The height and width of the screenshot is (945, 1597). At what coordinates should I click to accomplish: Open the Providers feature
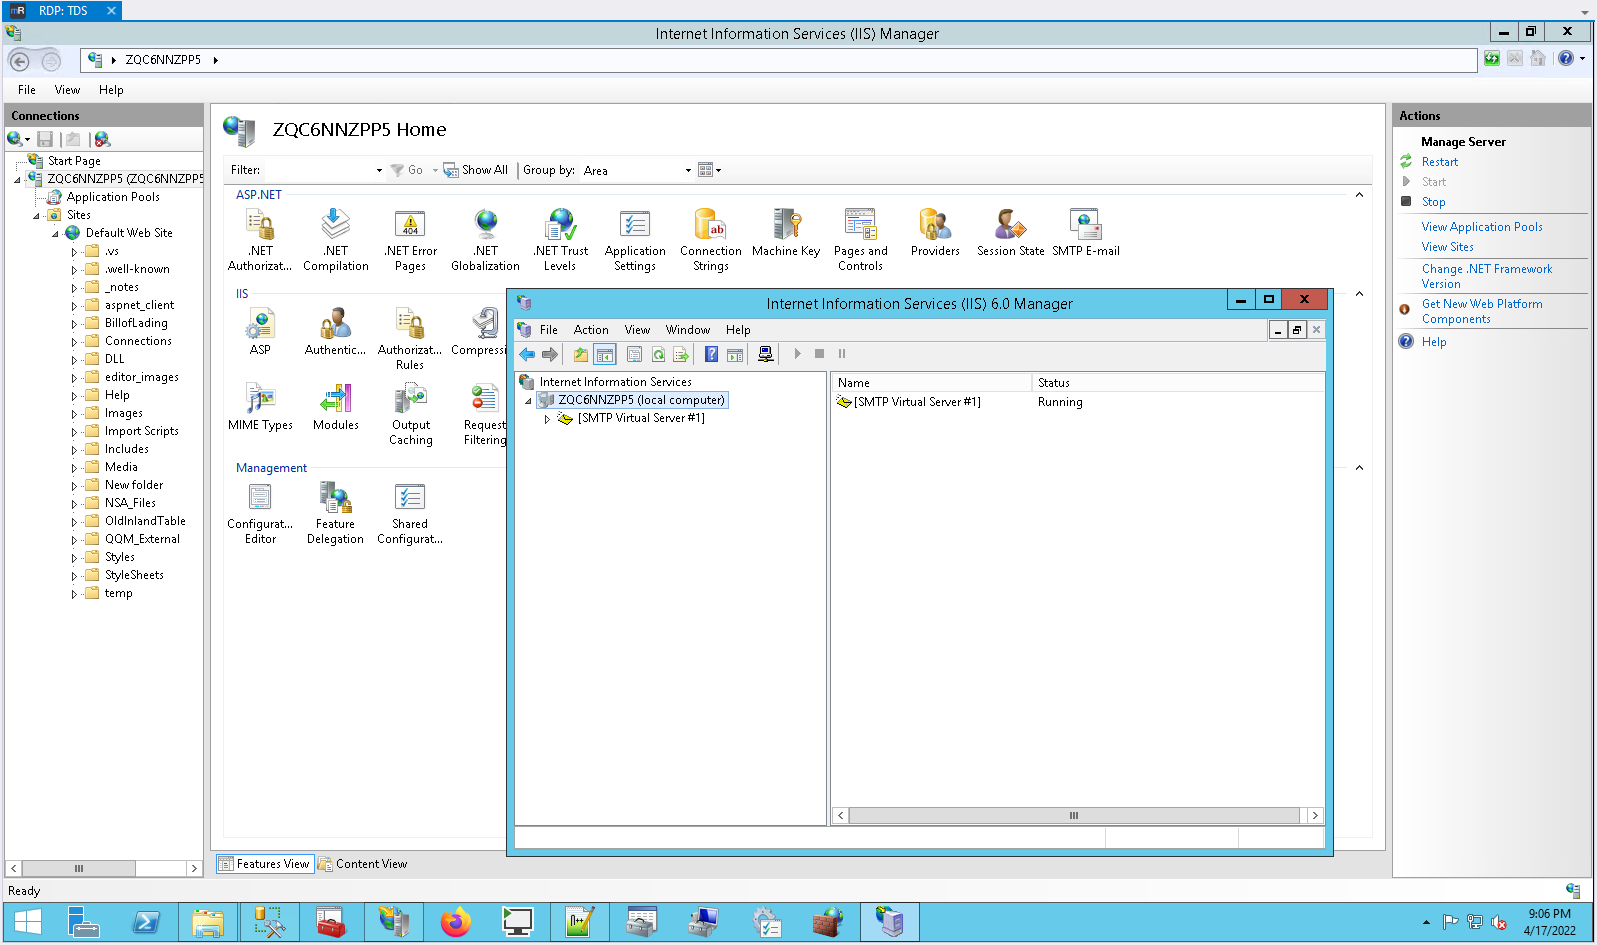click(x=935, y=233)
